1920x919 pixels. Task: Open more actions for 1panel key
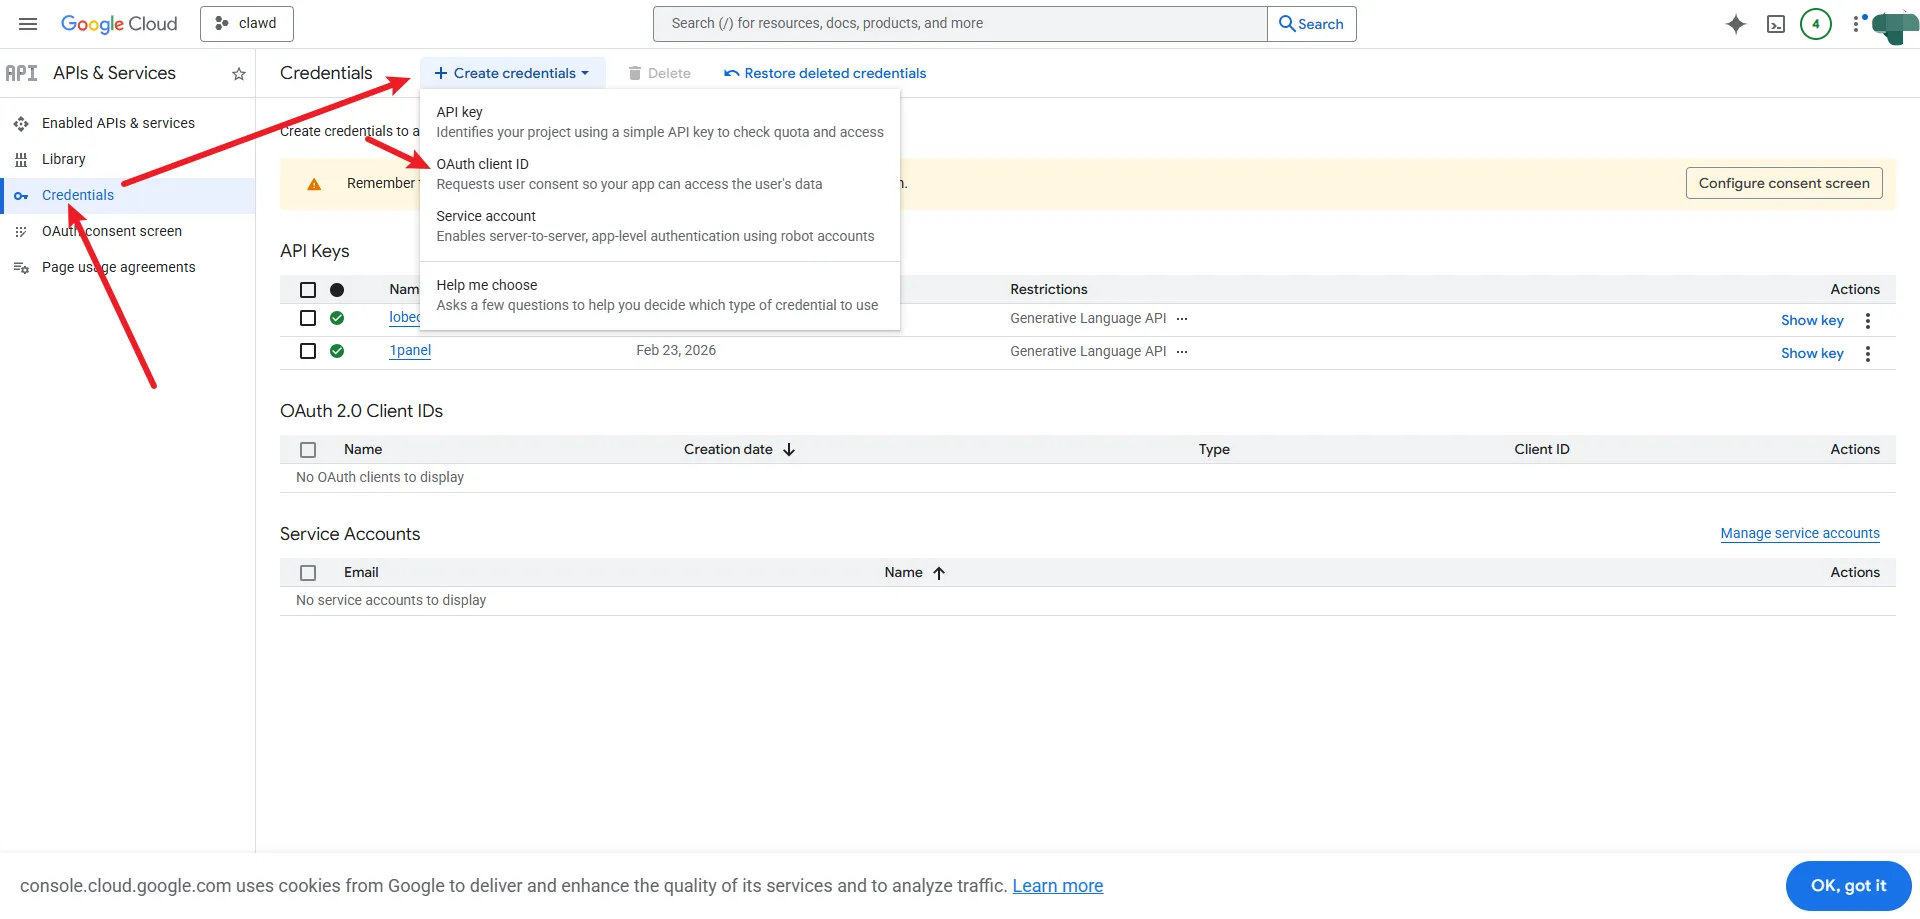point(1867,353)
